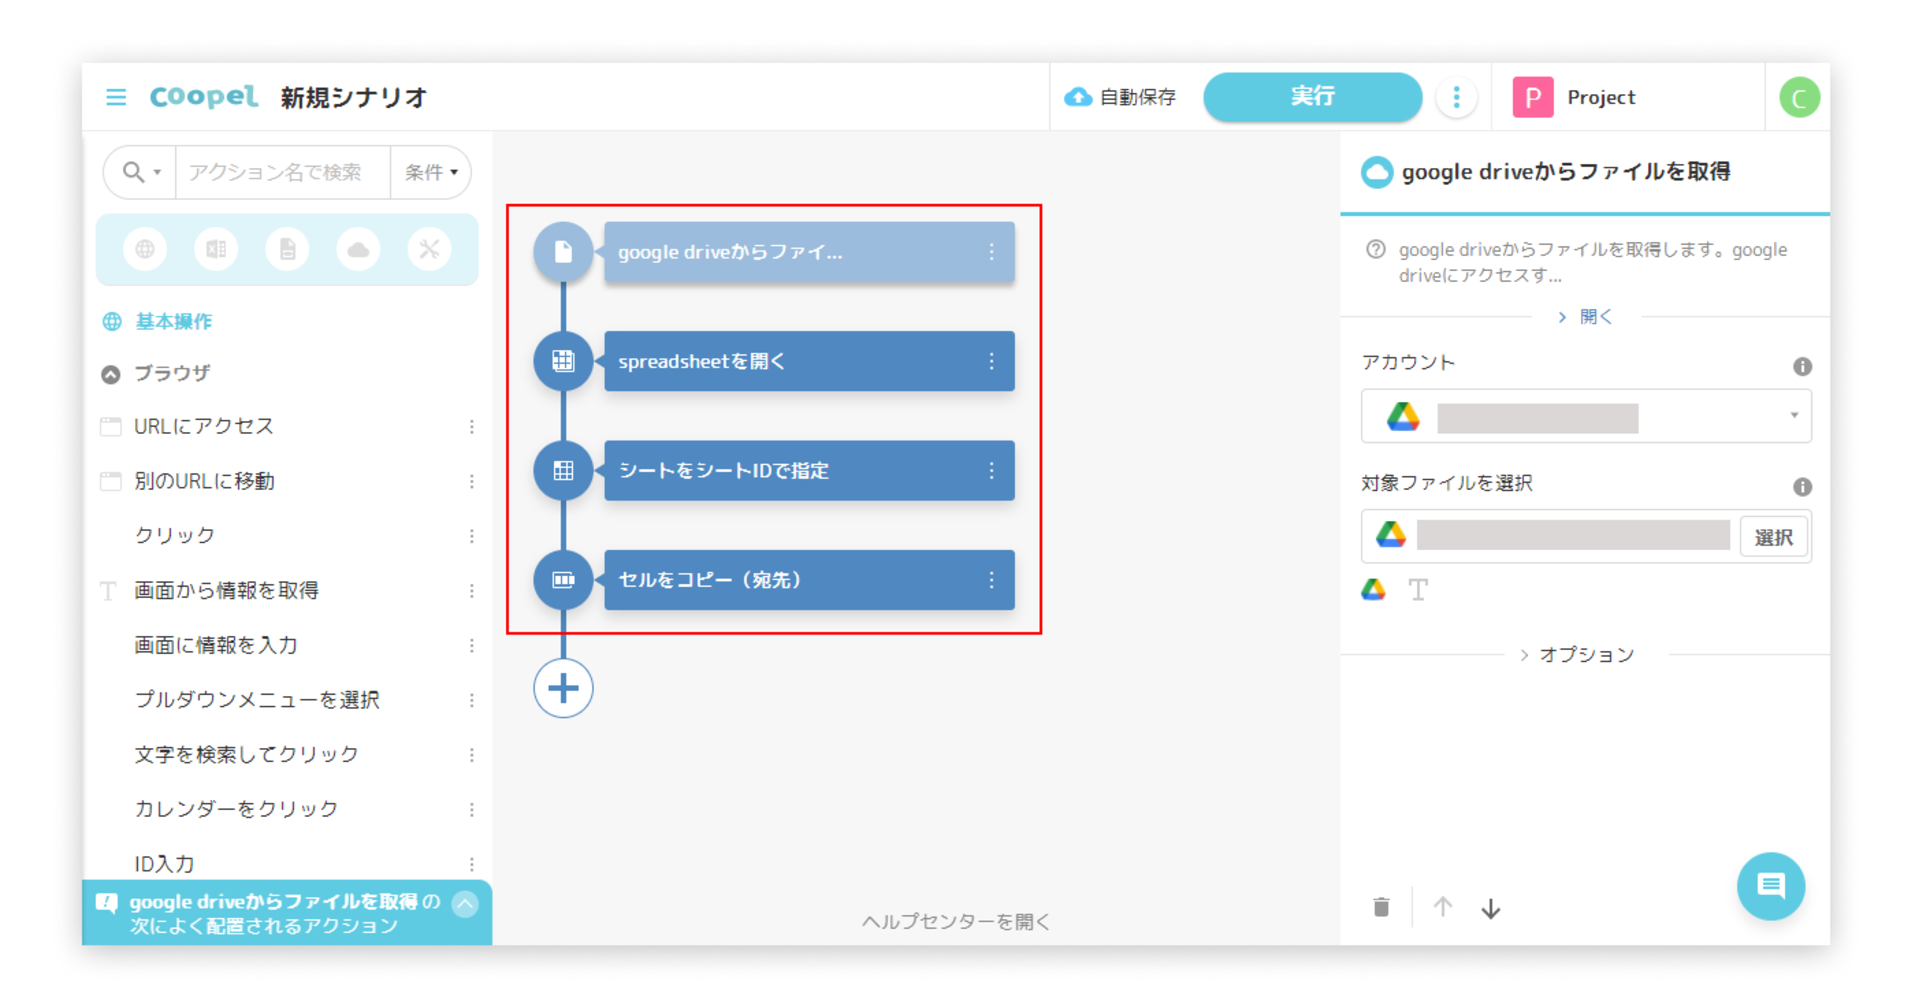Click the 対象ファイルを選択 file field
This screenshot has width=1915, height=1000.
[x=1550, y=536]
